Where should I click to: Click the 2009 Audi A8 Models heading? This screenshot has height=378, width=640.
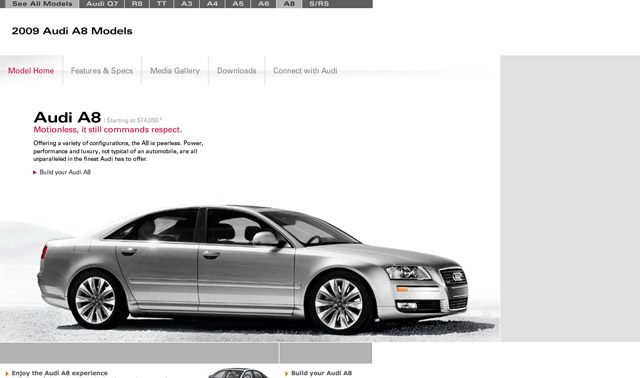72,31
